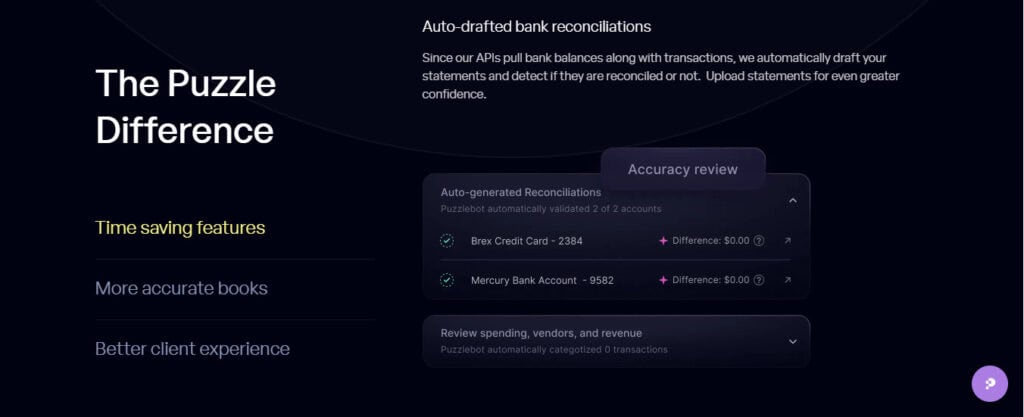
Task: Click Auto-drafted bank reconciliations heading
Action: 536,27
